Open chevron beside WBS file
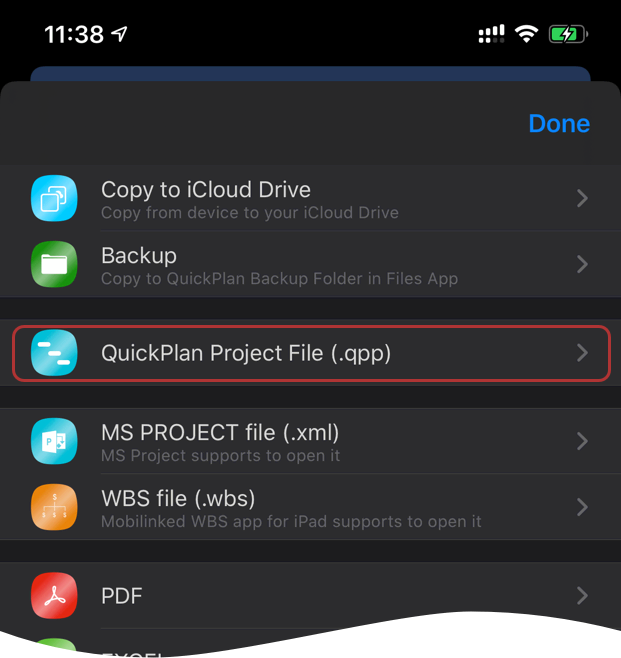Image resolution: width=621 pixels, height=658 pixels. (582, 507)
